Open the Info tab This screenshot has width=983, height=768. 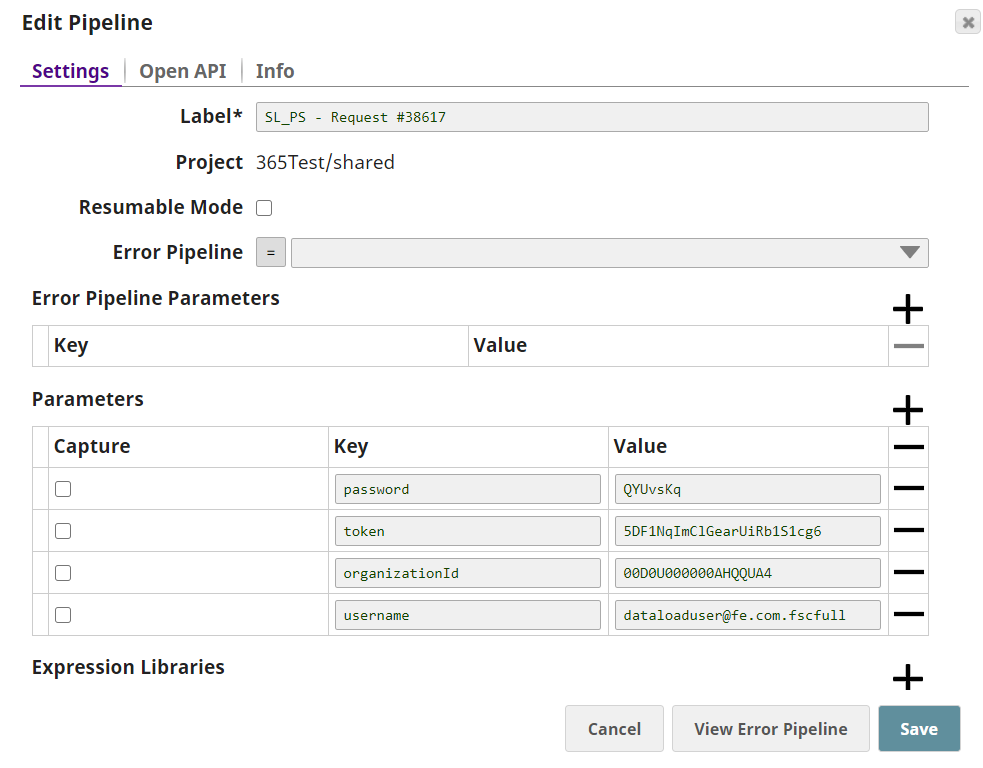pos(275,71)
